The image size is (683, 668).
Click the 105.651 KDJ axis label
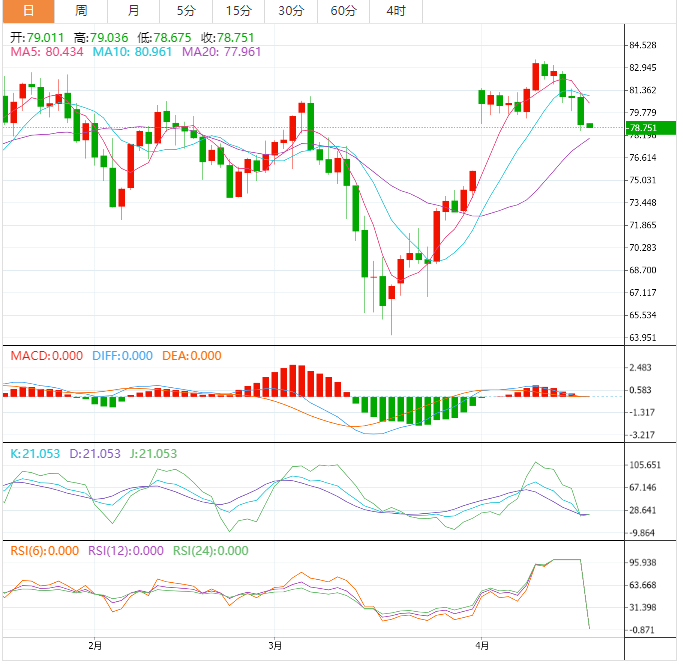pyautogui.click(x=645, y=465)
